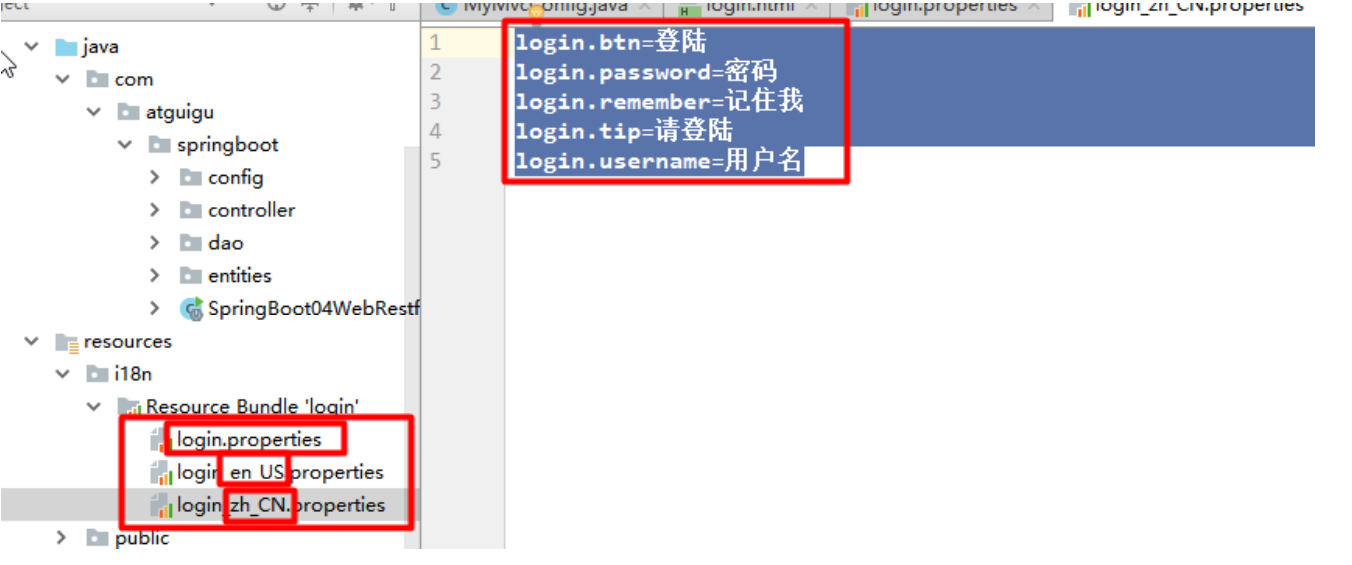Click the Resource Bundle 'login' icon

(129, 407)
